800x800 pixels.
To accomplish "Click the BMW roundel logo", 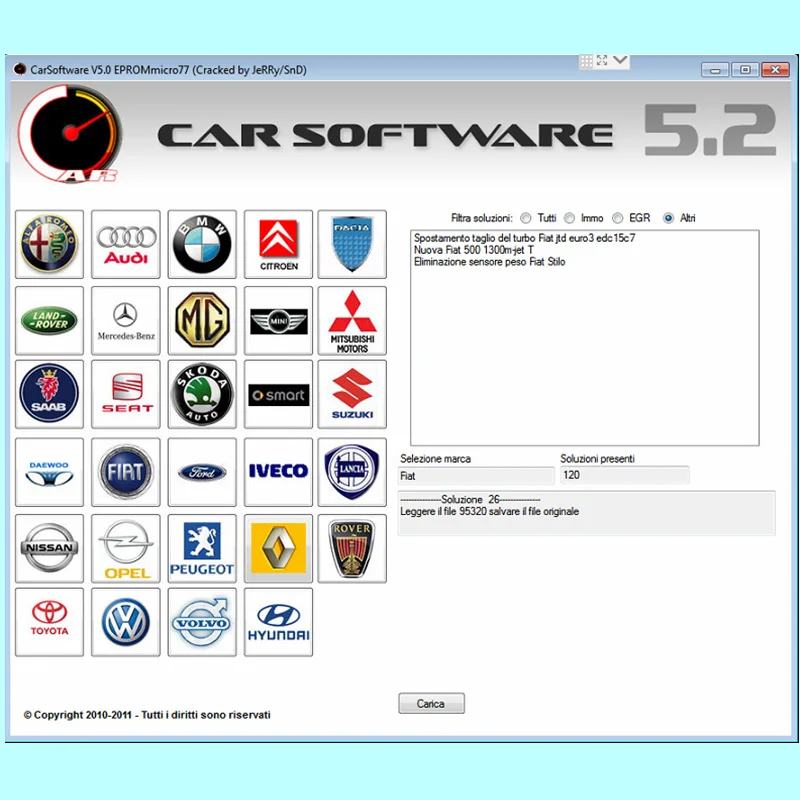I will (x=202, y=244).
